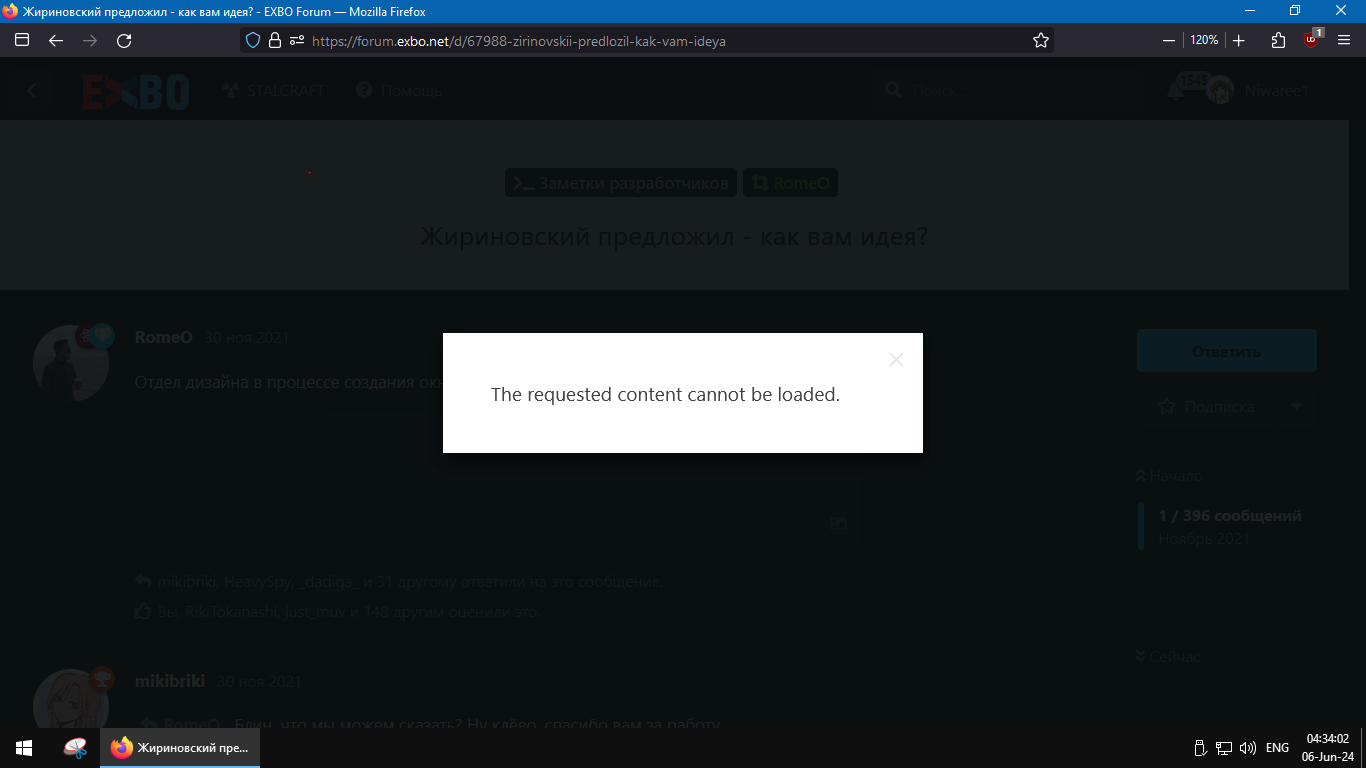Open the ENG language switcher
Image resolution: width=1366 pixels, height=768 pixels.
(x=1277, y=748)
